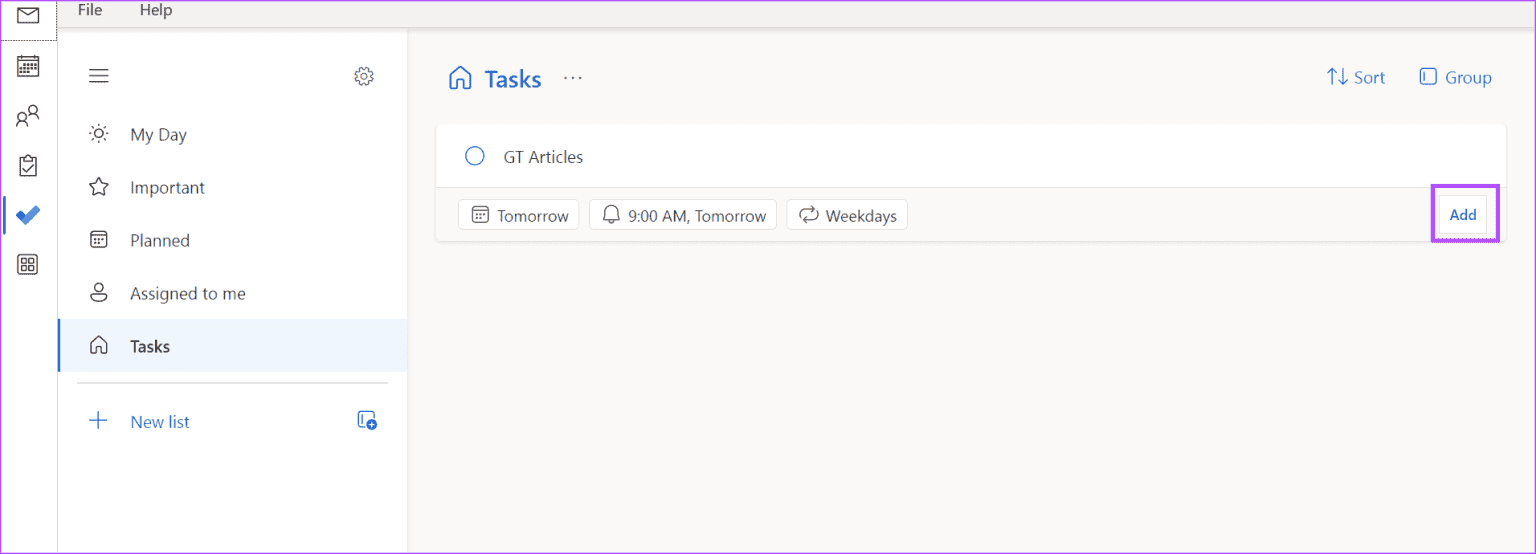Click the Tasks list title heading
The height and width of the screenshot is (554, 1536).
pos(513,80)
